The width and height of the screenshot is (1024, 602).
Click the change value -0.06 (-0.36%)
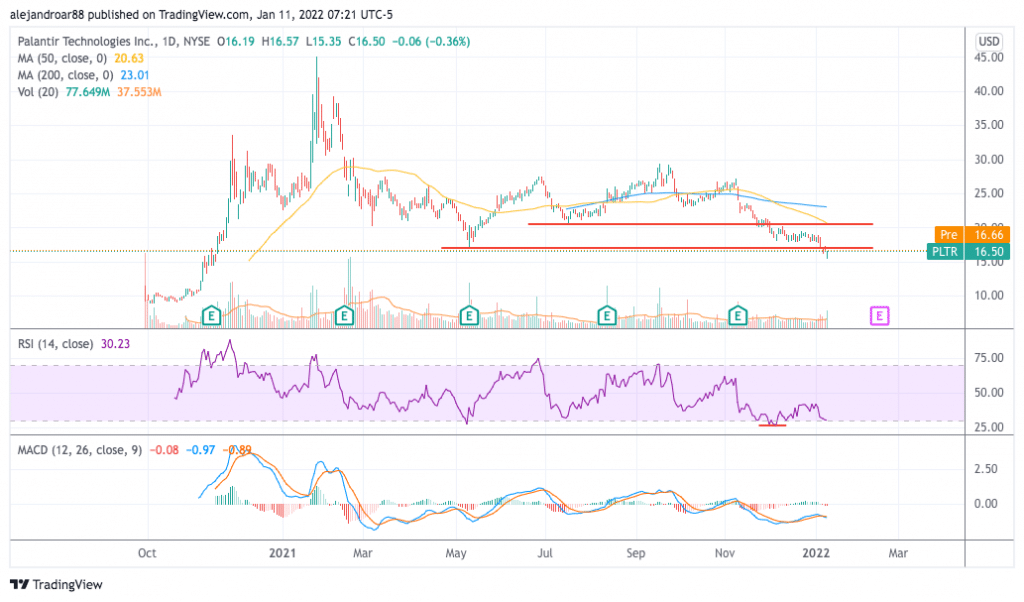431,41
